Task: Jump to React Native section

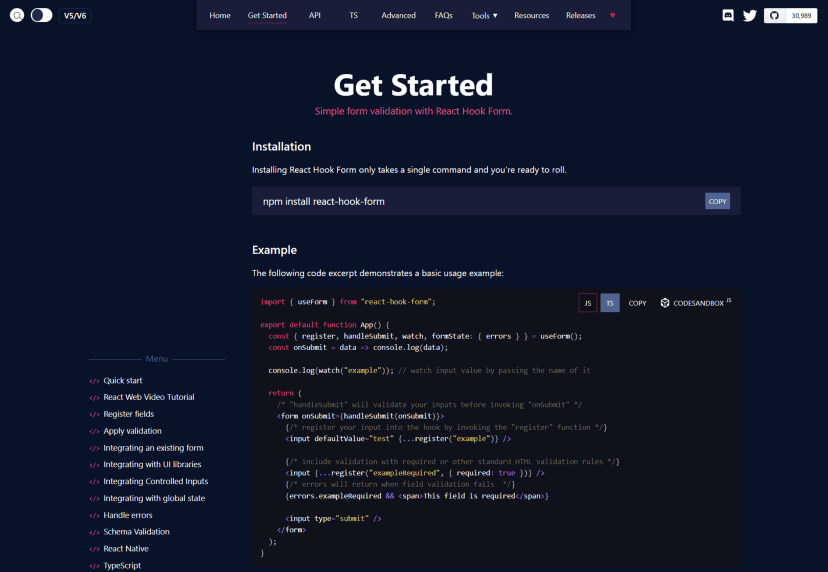Action: pos(126,549)
